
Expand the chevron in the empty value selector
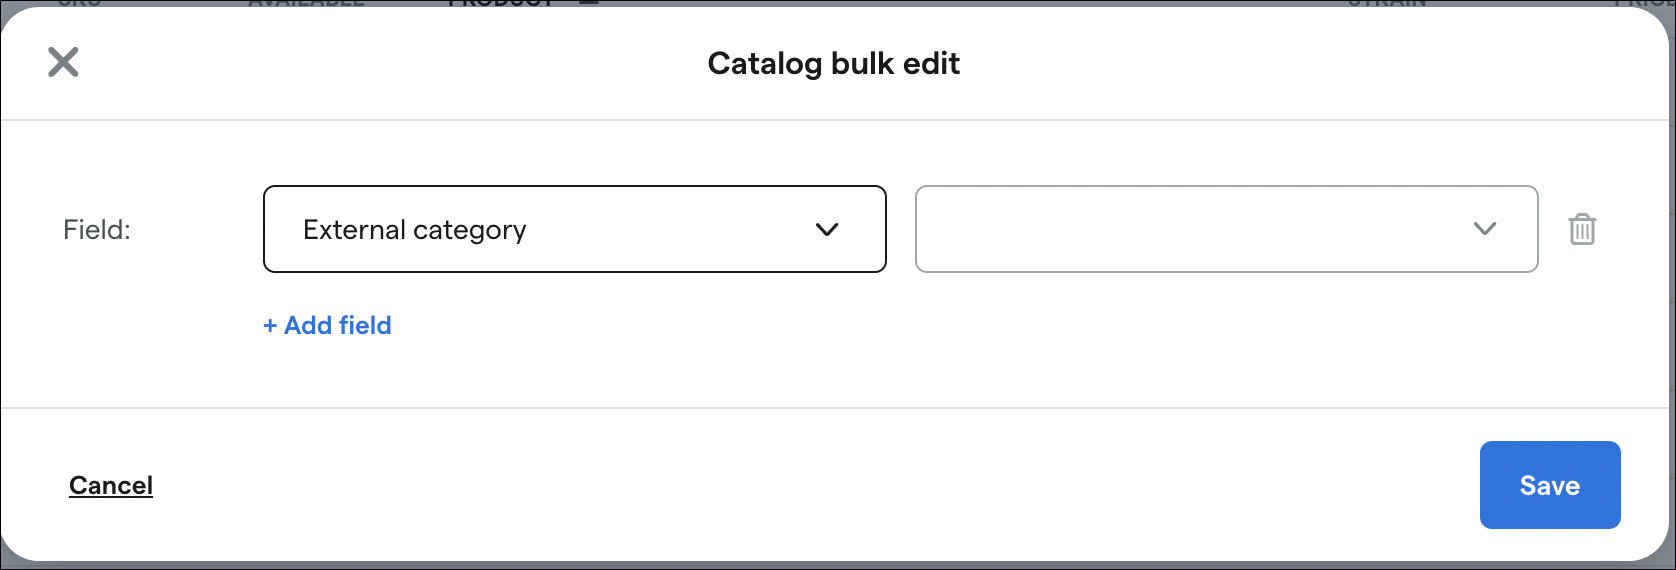1485,229
